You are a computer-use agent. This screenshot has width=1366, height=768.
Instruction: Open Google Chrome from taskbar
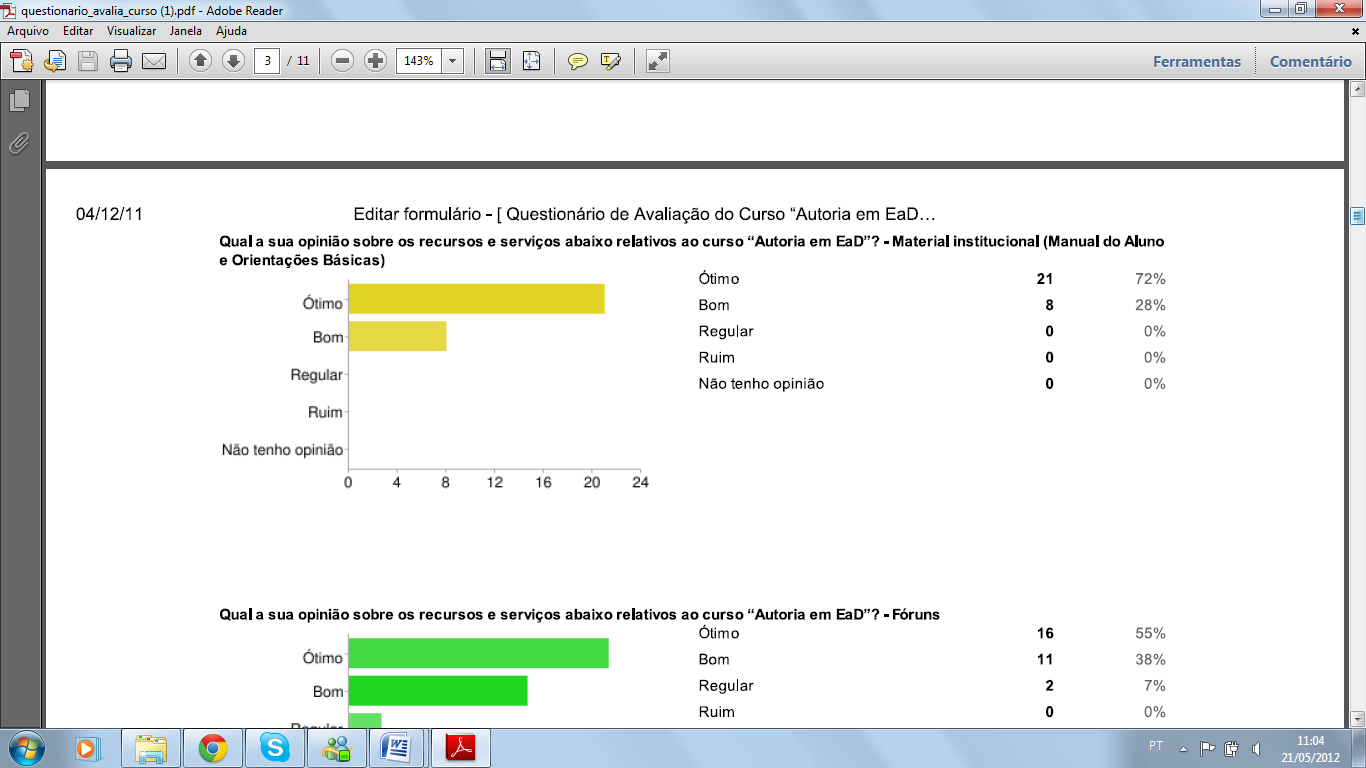point(213,747)
